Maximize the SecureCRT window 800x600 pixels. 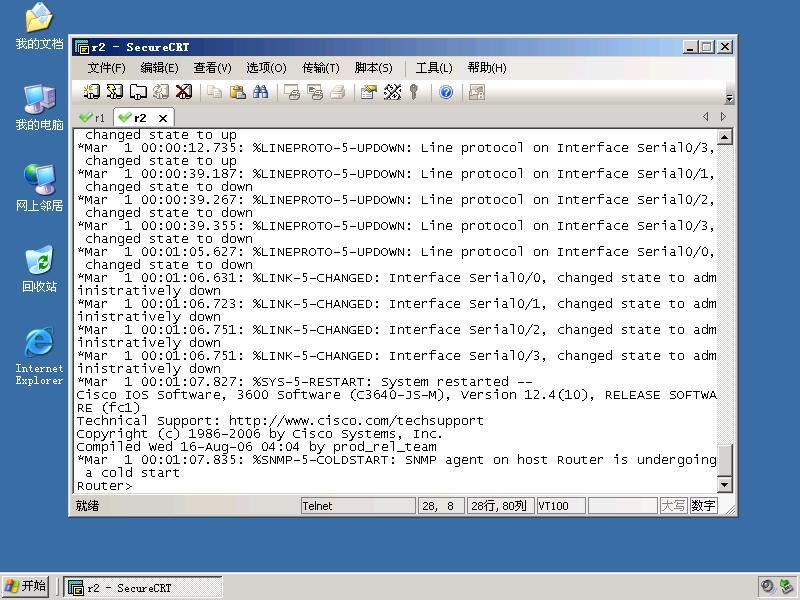[x=707, y=47]
